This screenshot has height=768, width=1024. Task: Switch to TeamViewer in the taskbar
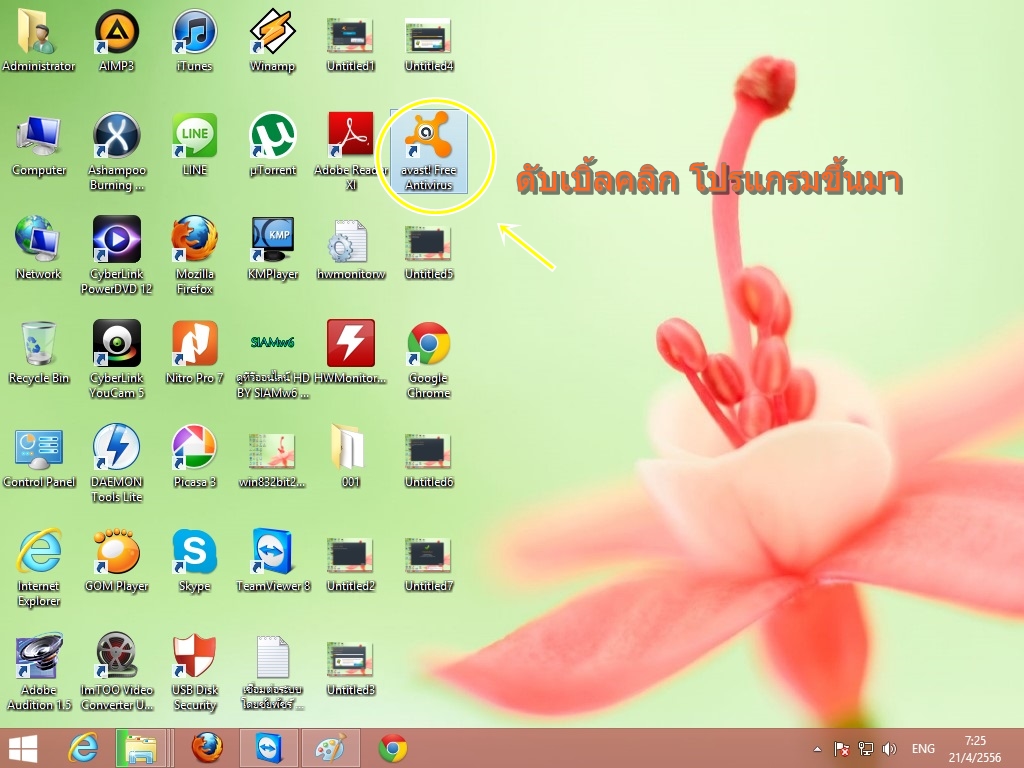[x=268, y=748]
